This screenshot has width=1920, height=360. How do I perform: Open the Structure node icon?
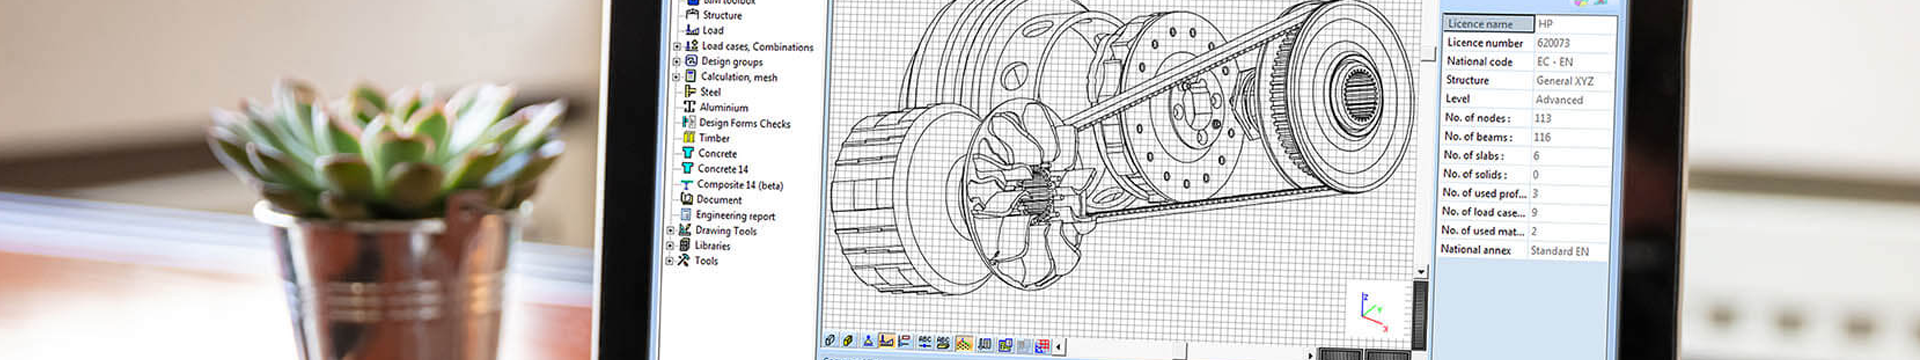pos(691,15)
